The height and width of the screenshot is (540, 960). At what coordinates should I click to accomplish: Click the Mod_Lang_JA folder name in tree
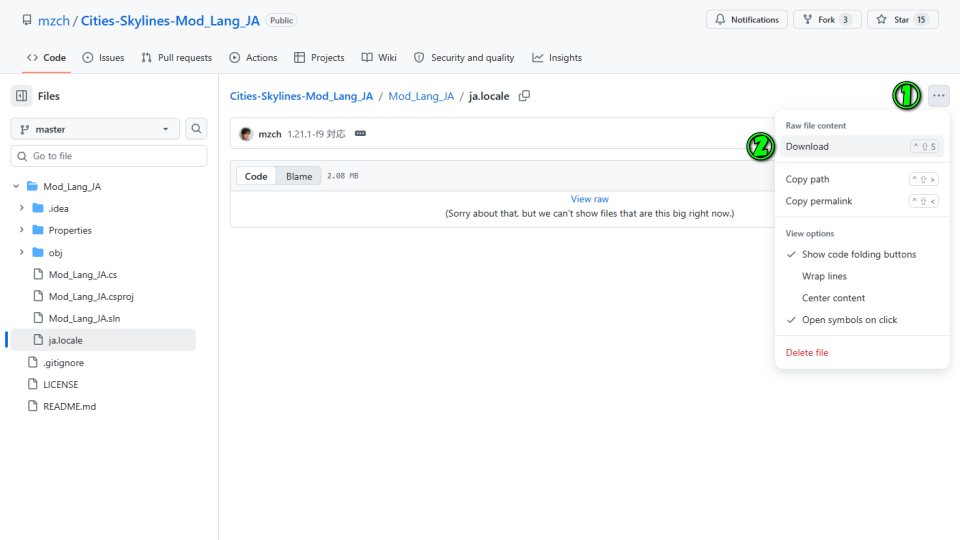click(72, 186)
